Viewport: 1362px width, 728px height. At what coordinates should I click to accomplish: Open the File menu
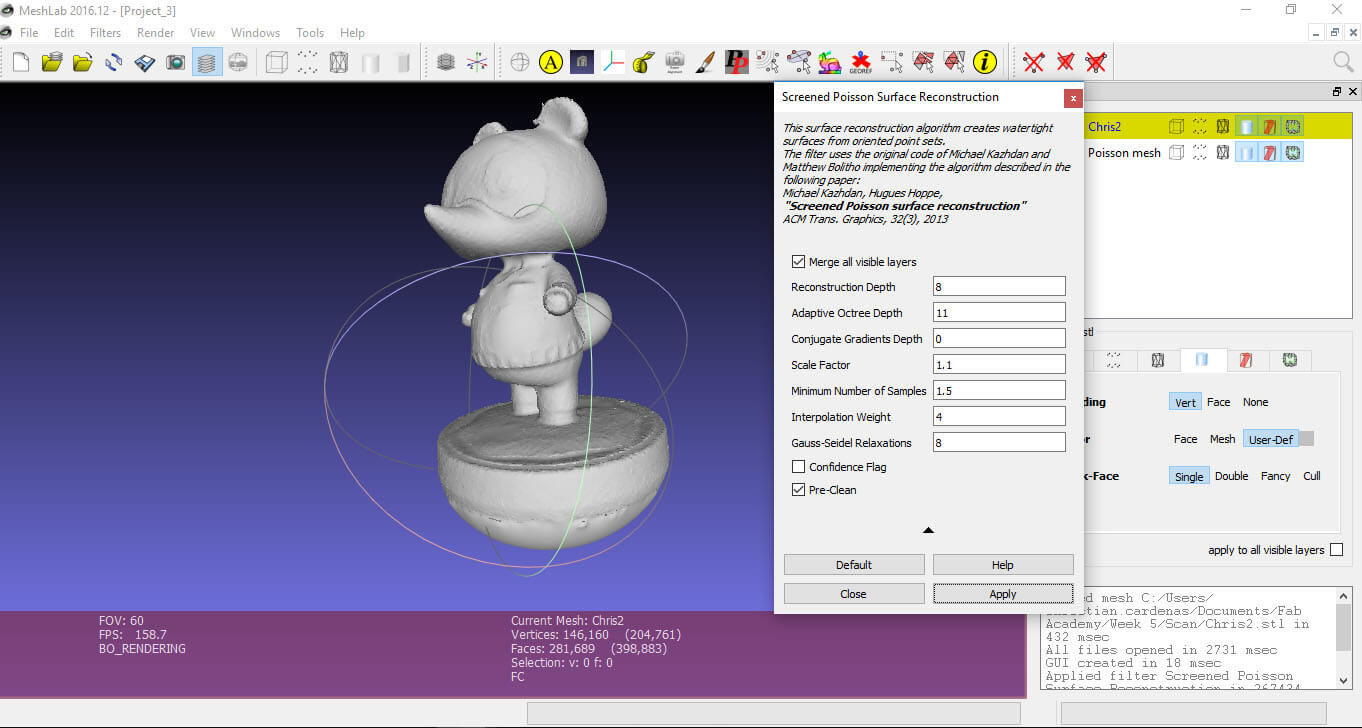click(x=29, y=33)
